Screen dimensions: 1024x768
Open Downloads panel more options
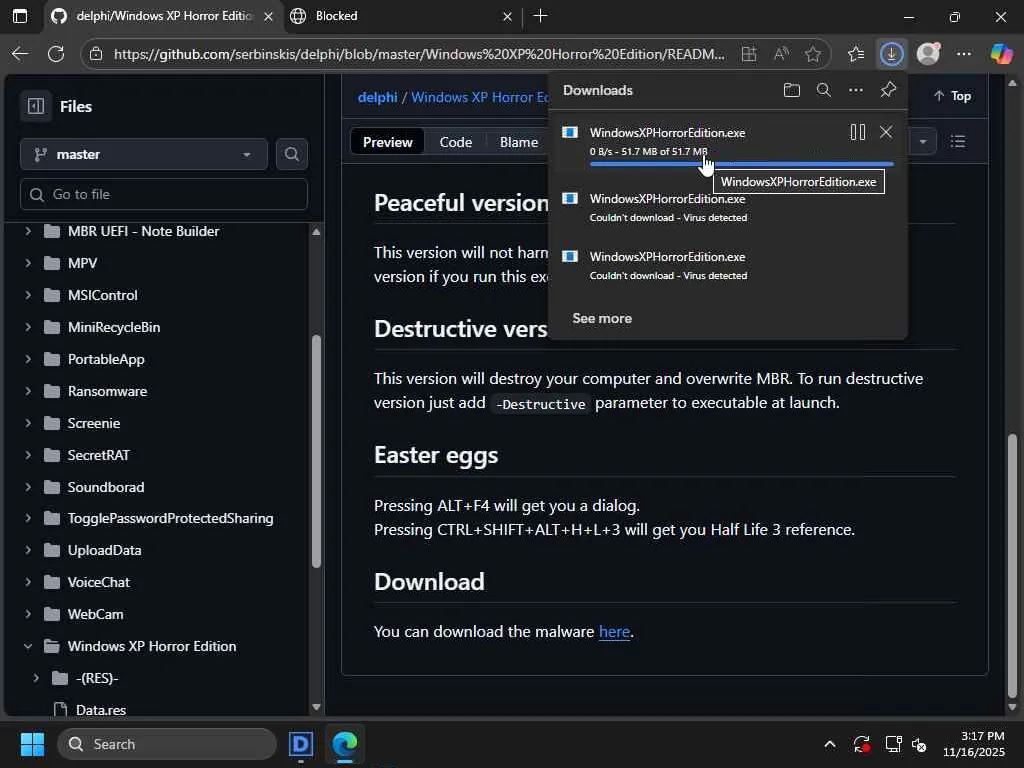856,90
